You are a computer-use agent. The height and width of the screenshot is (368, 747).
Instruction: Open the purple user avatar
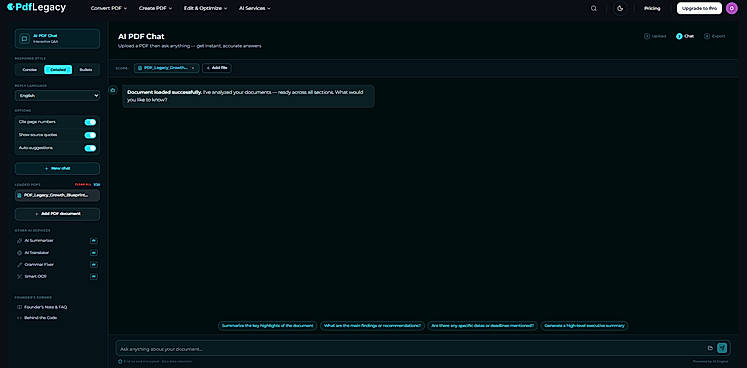[x=732, y=8]
